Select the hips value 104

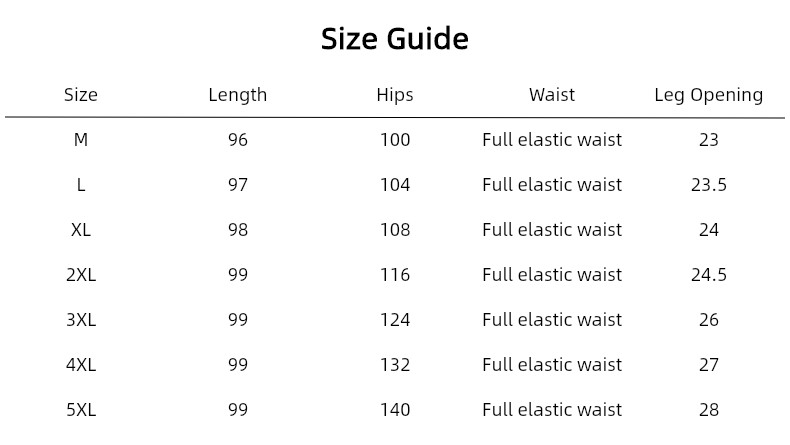tap(394, 185)
